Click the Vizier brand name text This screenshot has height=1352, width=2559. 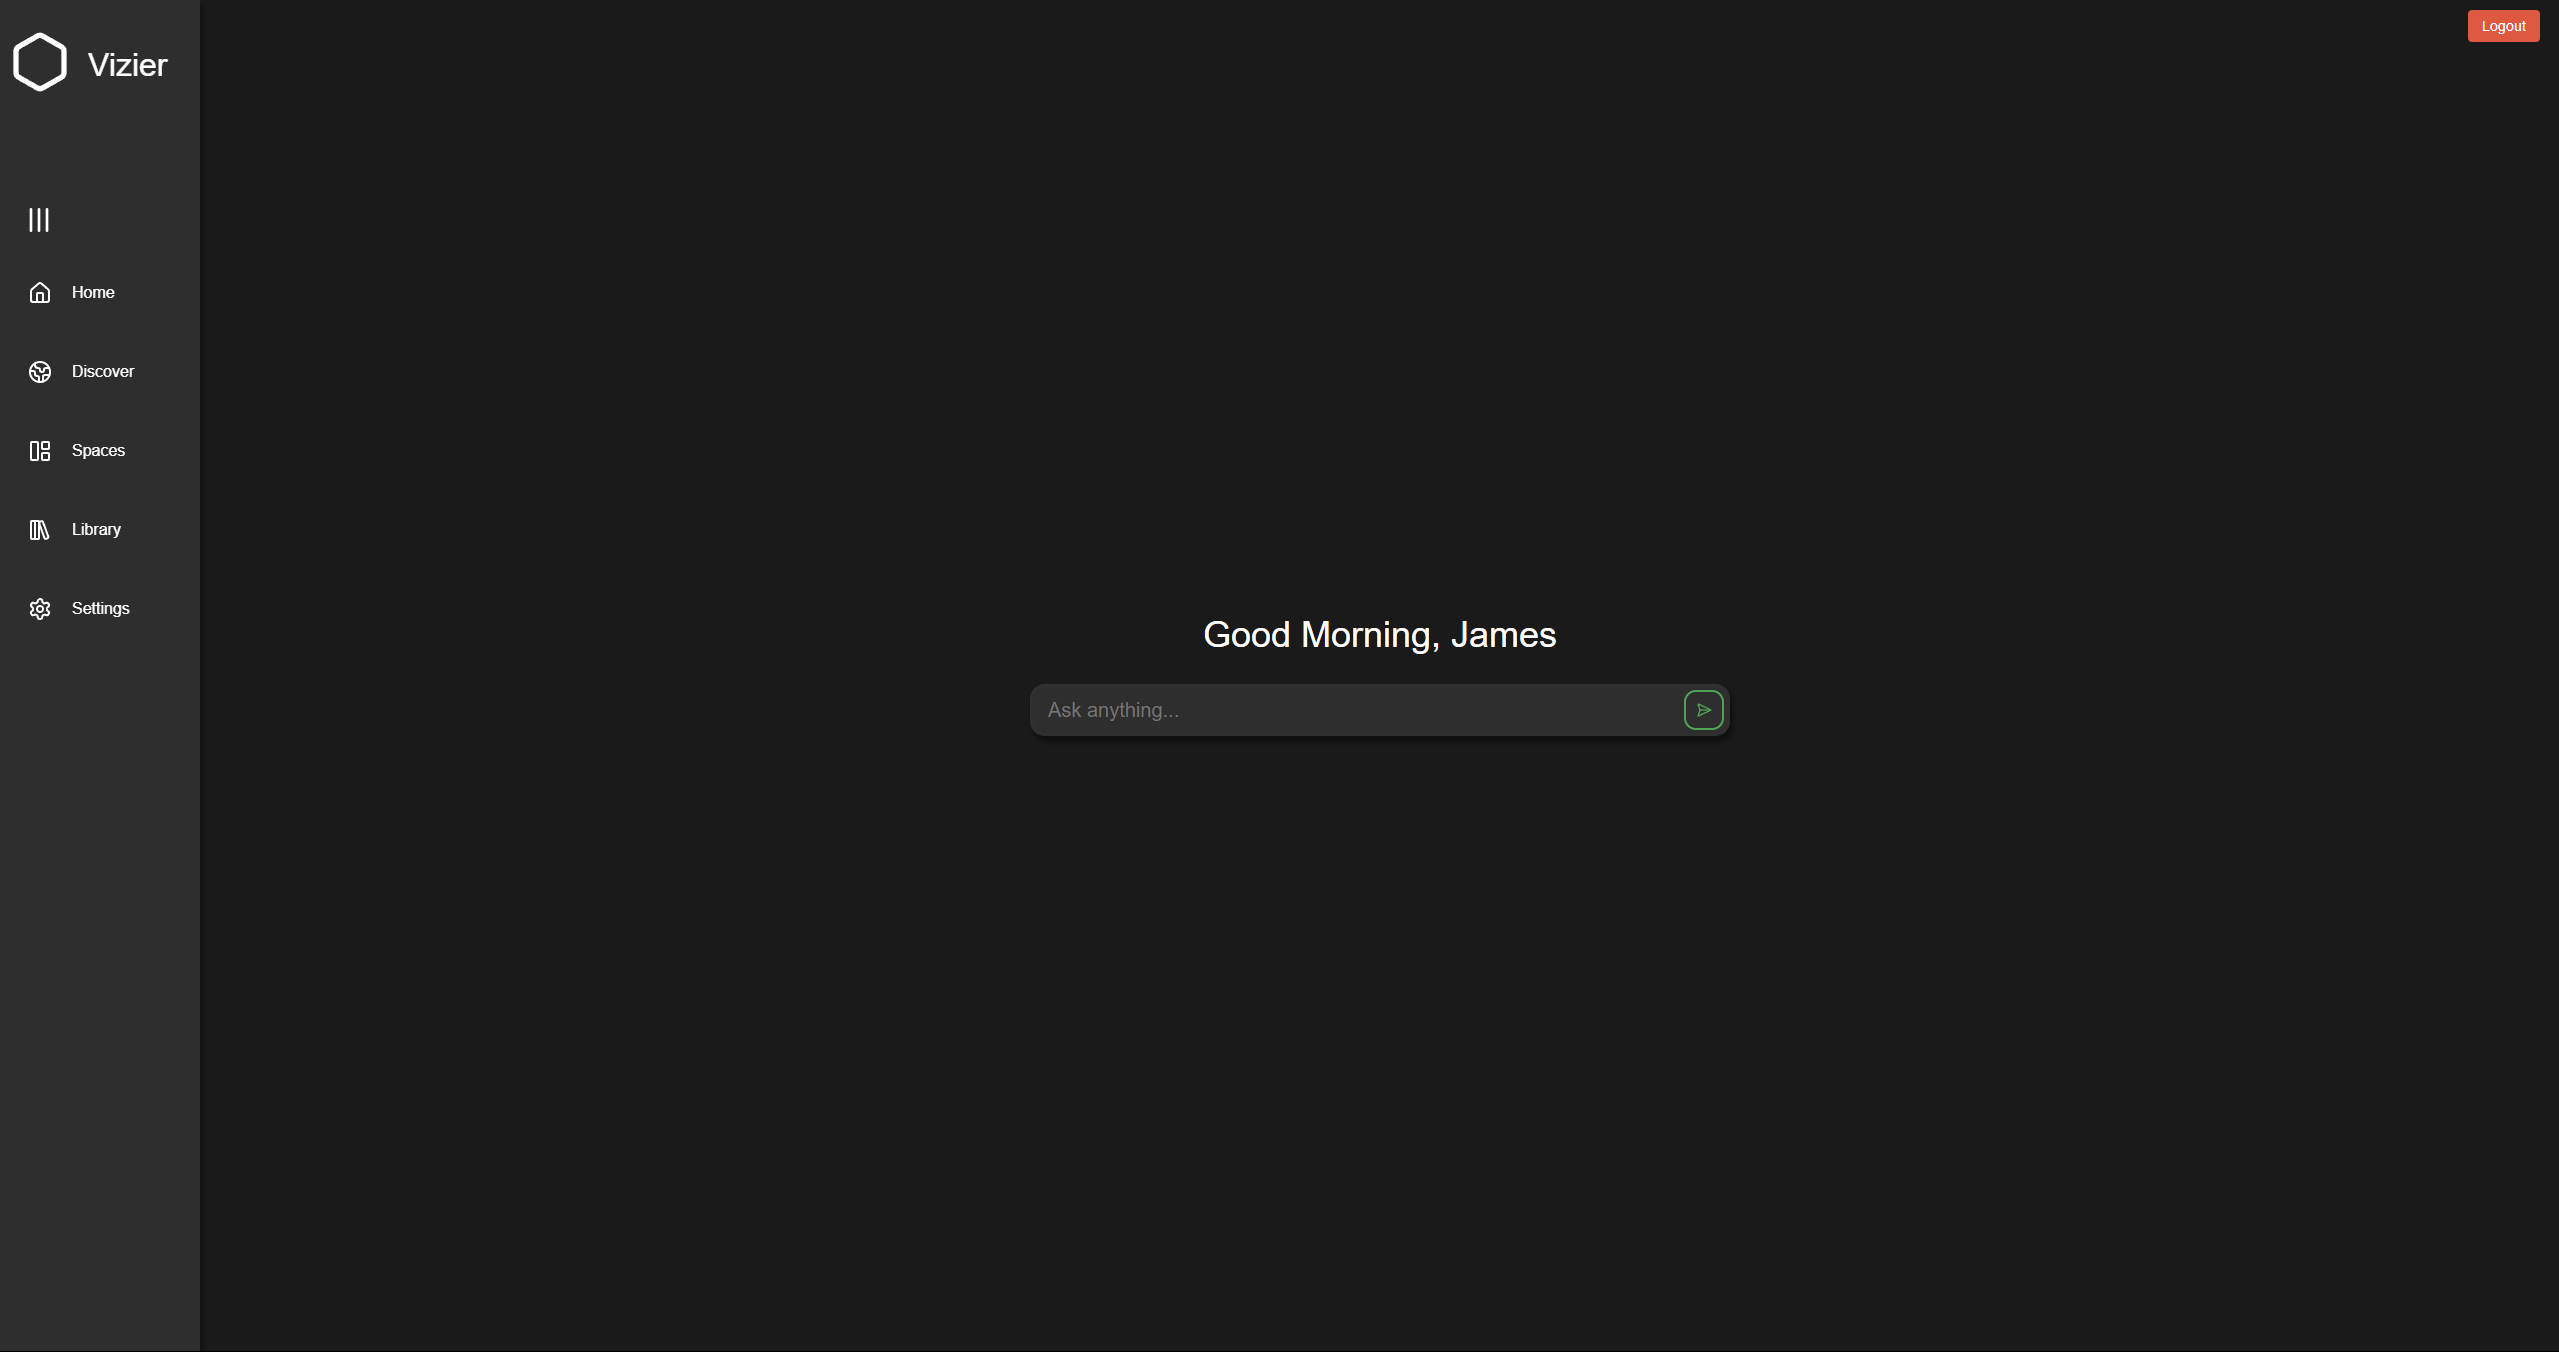[x=127, y=65]
